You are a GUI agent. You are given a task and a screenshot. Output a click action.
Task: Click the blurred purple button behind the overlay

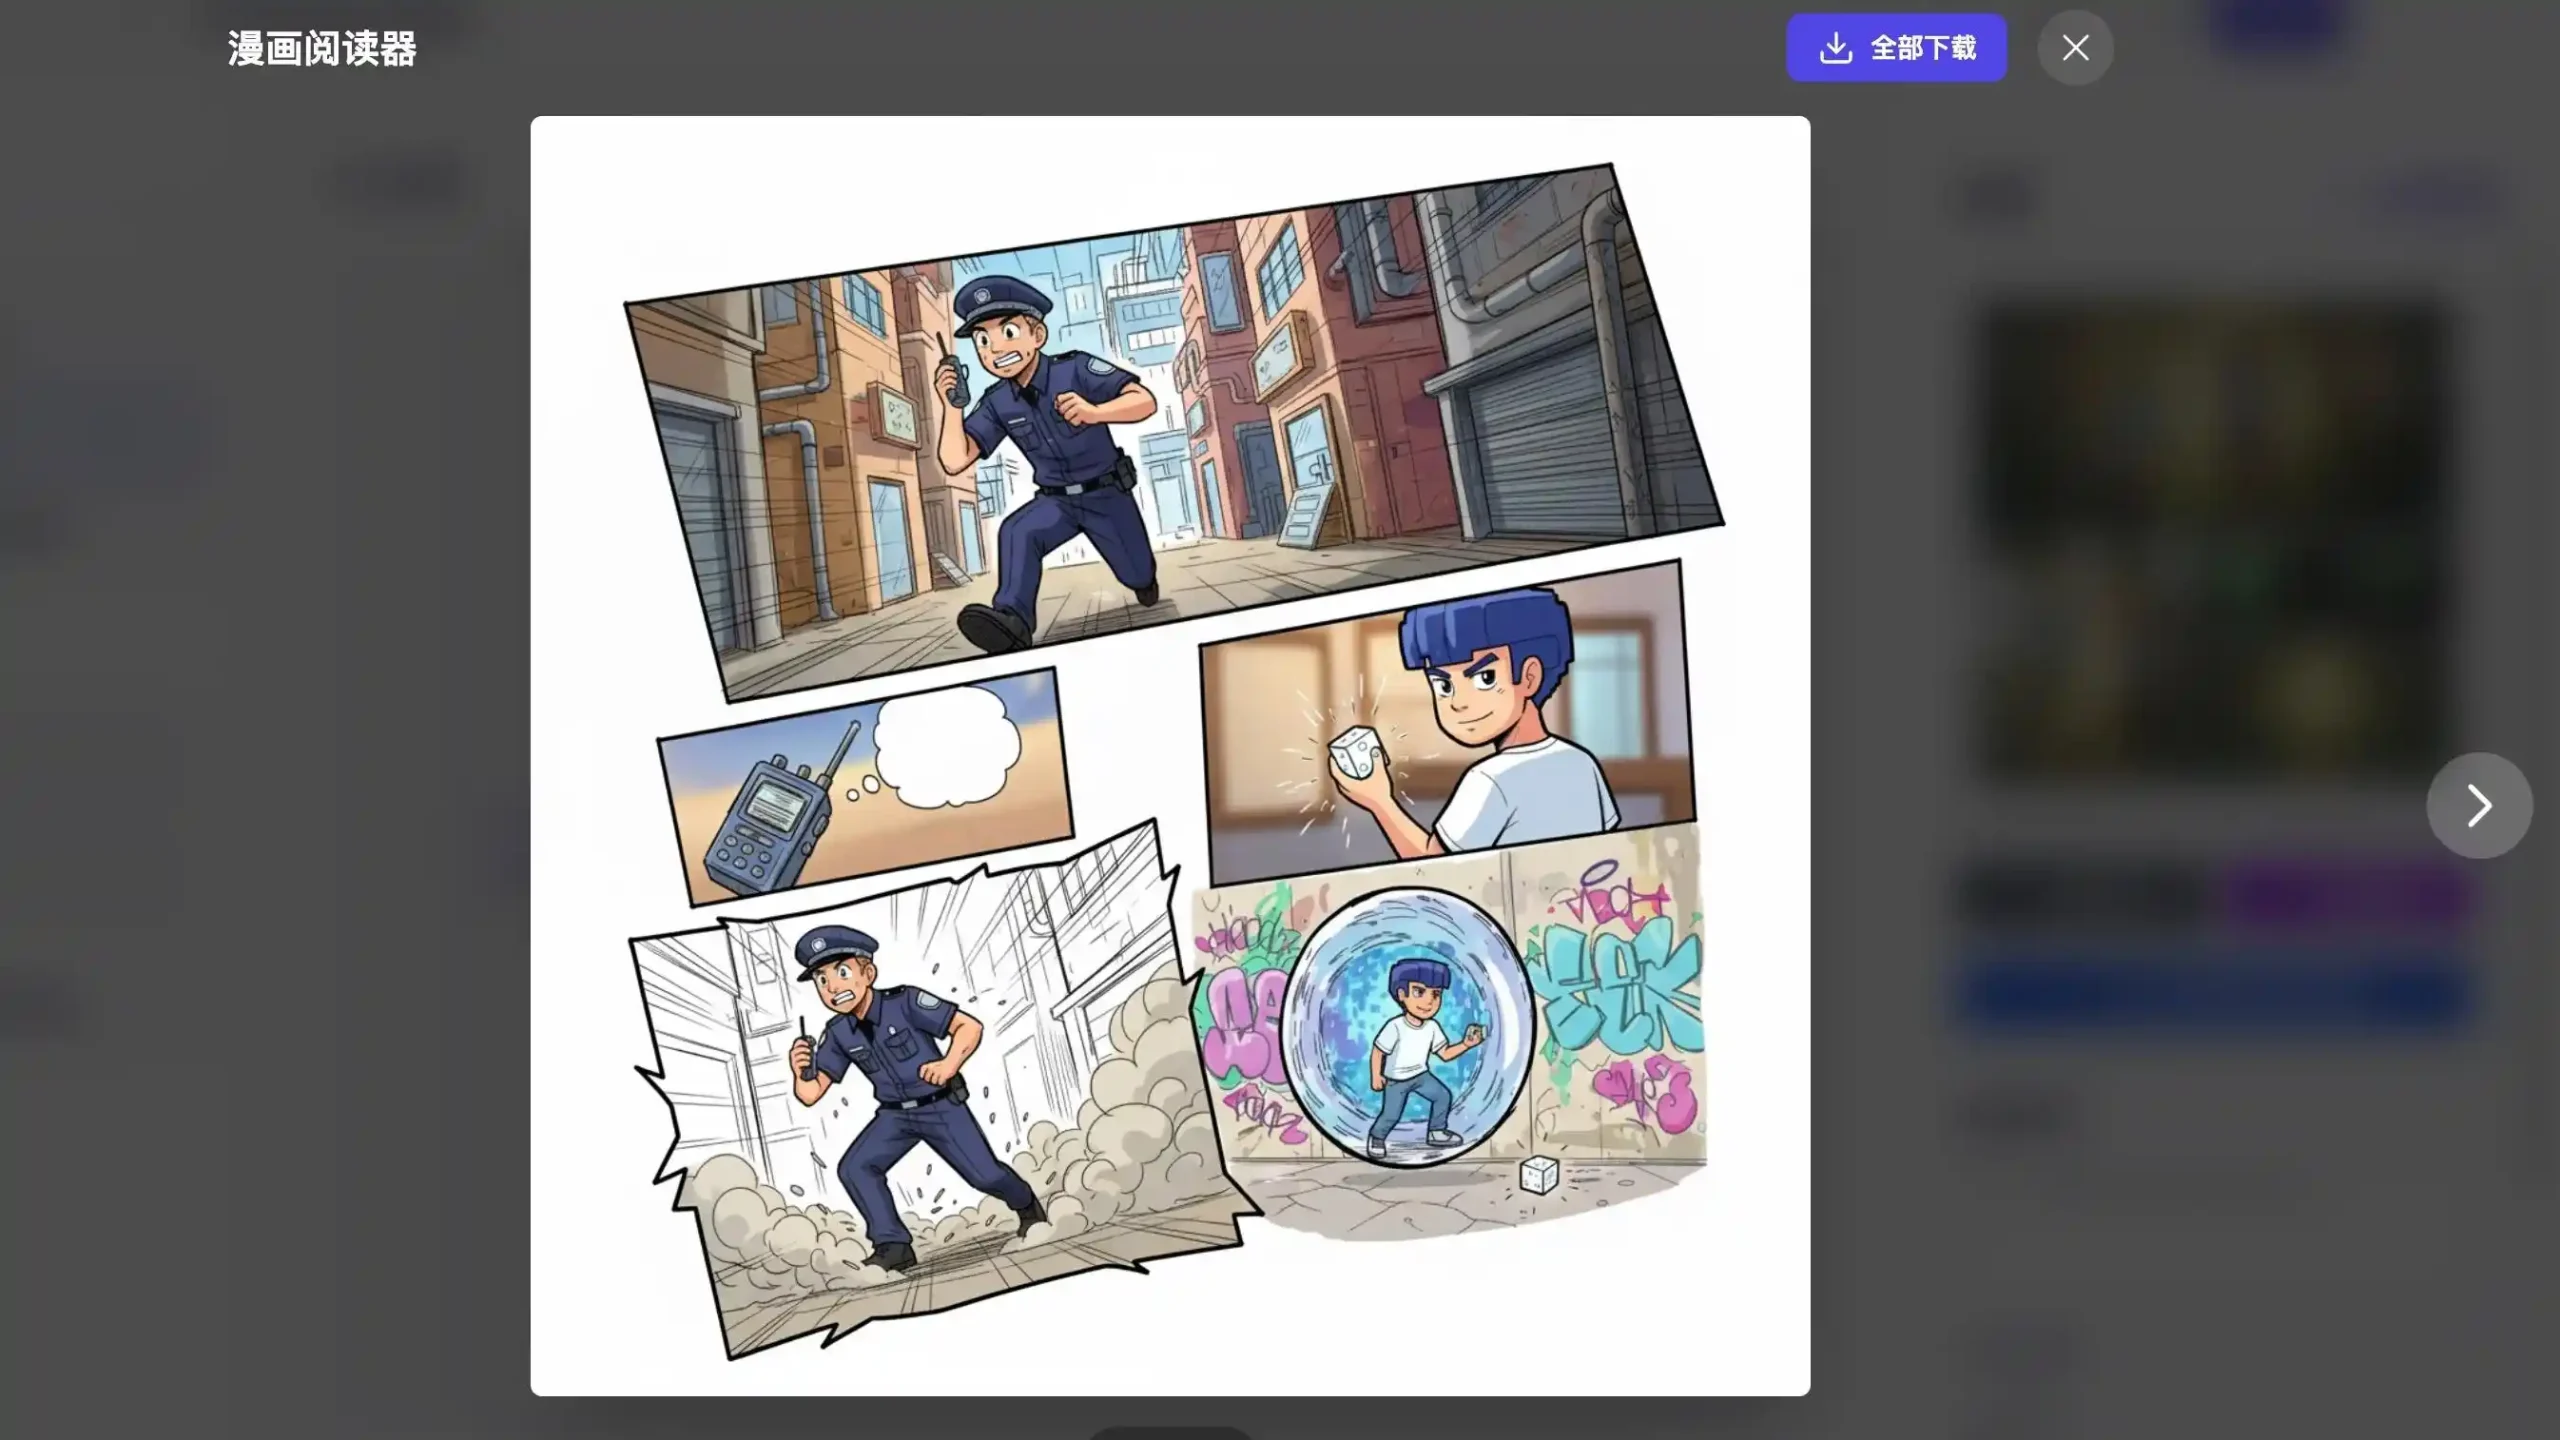2350,895
